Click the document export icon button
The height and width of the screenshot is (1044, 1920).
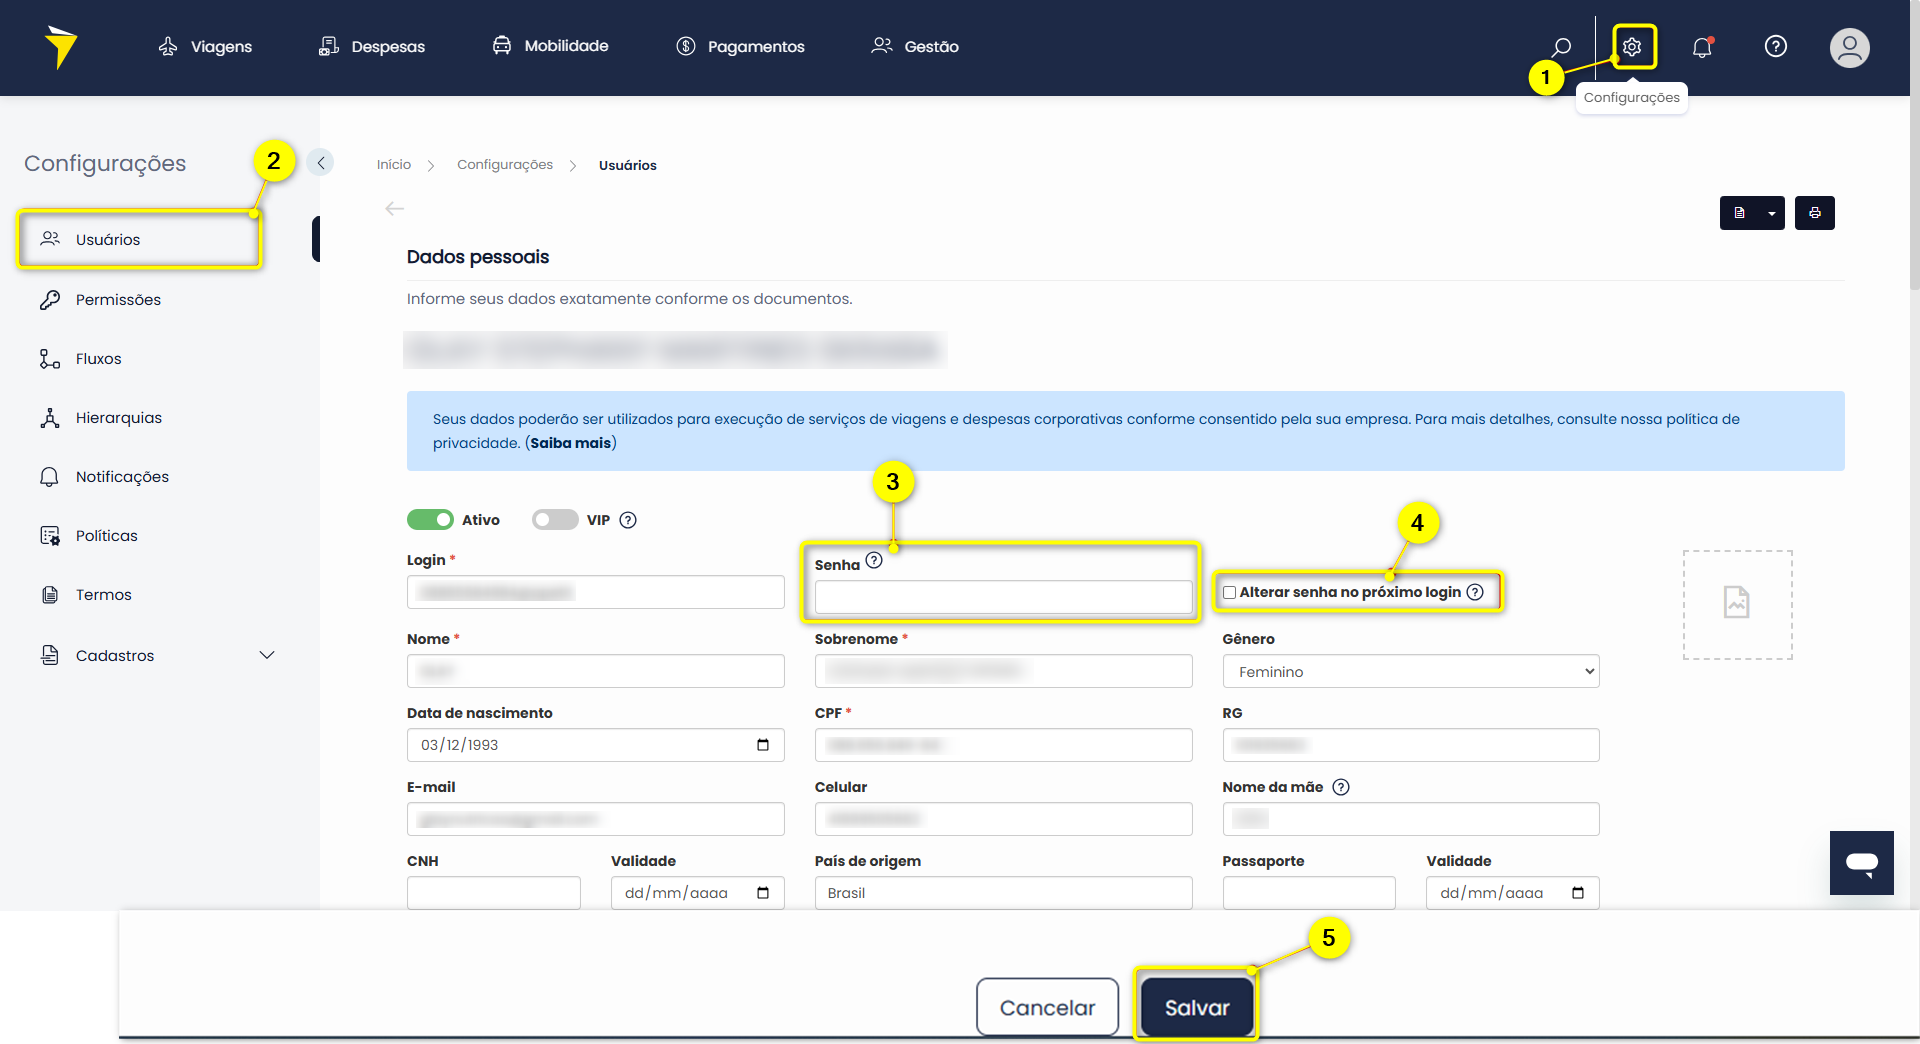1740,213
